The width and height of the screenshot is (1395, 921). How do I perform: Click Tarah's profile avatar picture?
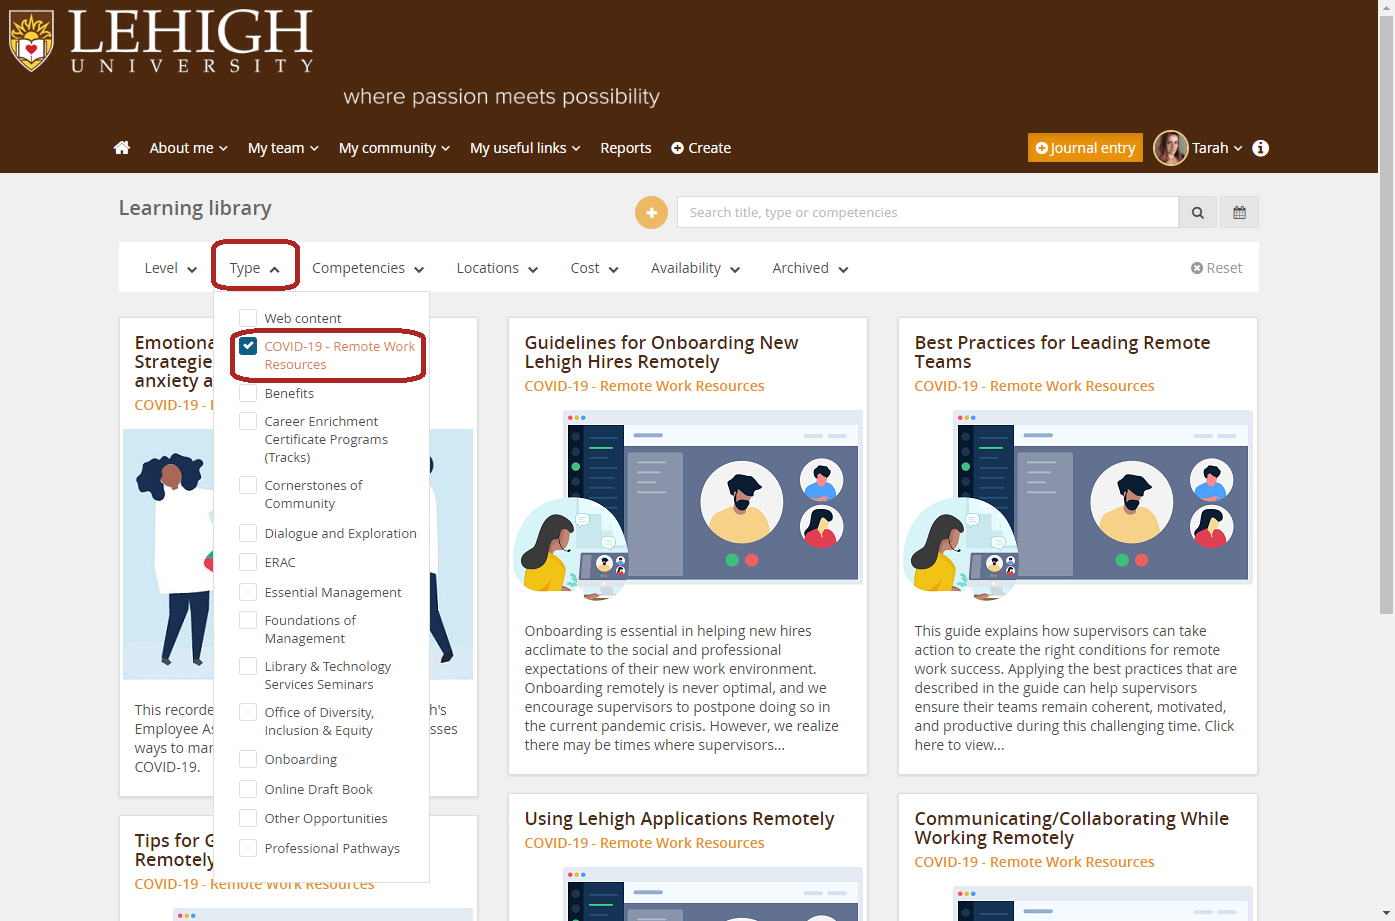pyautogui.click(x=1170, y=148)
